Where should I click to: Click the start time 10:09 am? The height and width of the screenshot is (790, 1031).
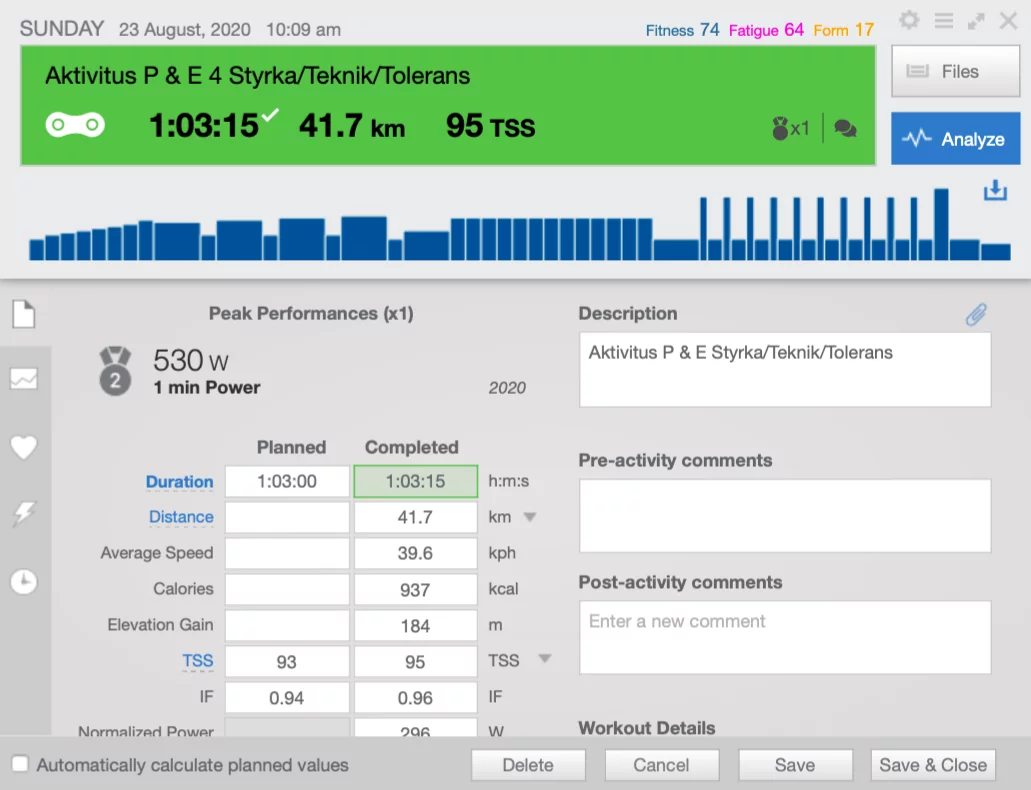(x=303, y=30)
